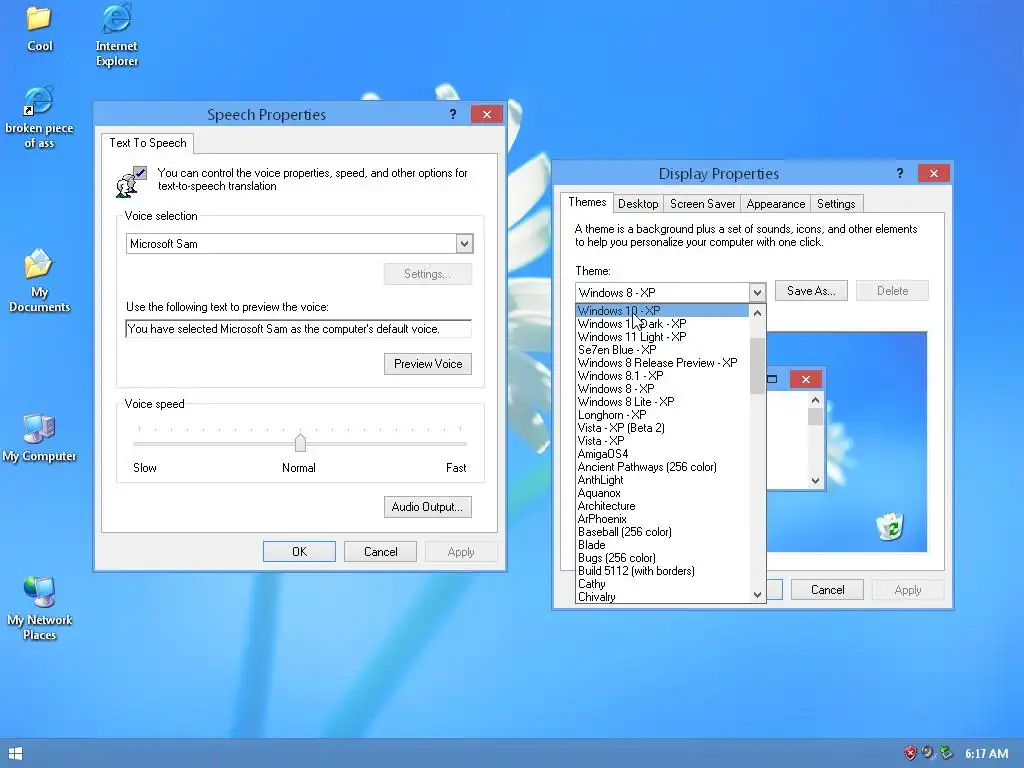The width and height of the screenshot is (1024, 768).
Task: Click the help button in Display Properties
Action: coord(900,173)
